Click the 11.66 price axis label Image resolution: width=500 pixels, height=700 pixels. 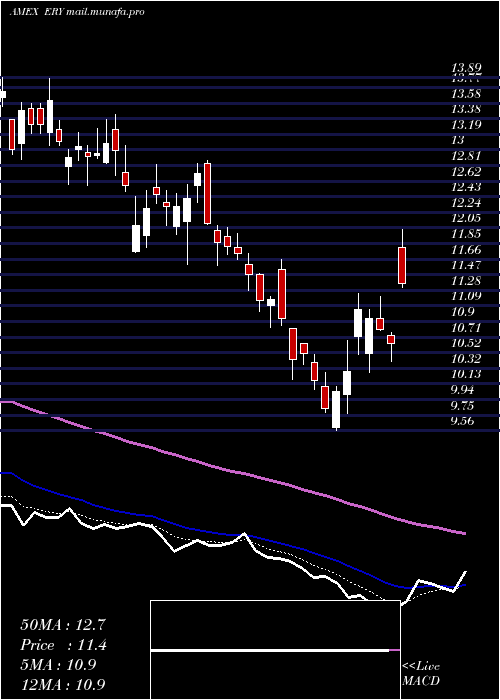click(466, 250)
